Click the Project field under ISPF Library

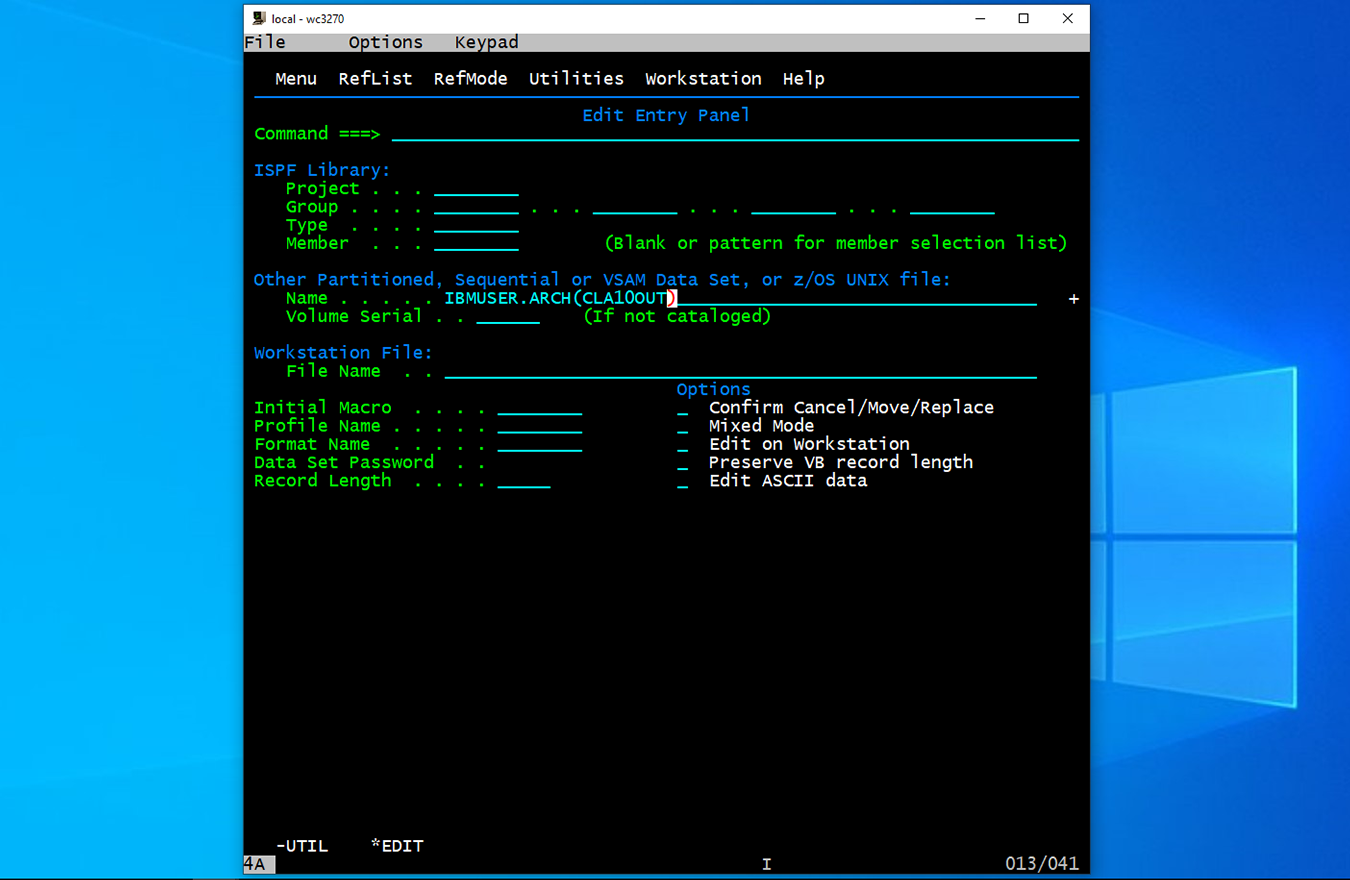476,189
